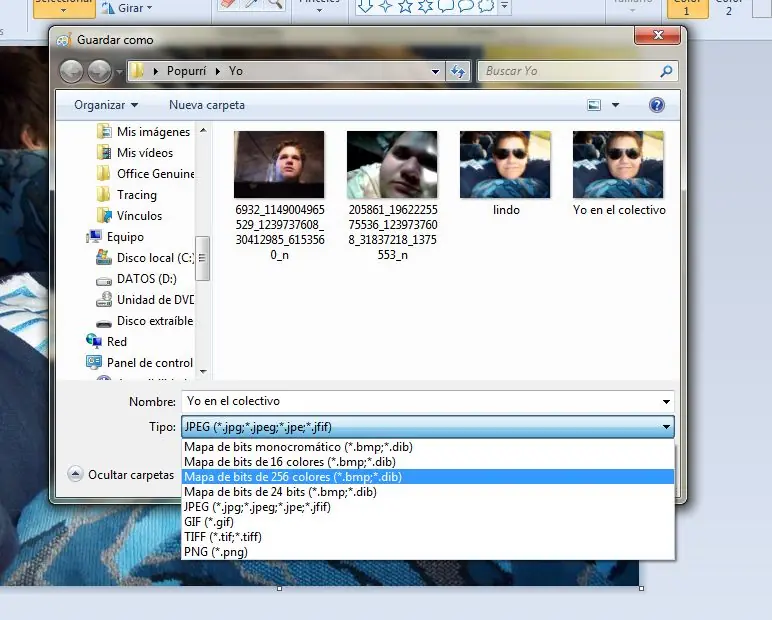Click the refresh button next to address bar
This screenshot has width=772, height=620.
(x=458, y=71)
